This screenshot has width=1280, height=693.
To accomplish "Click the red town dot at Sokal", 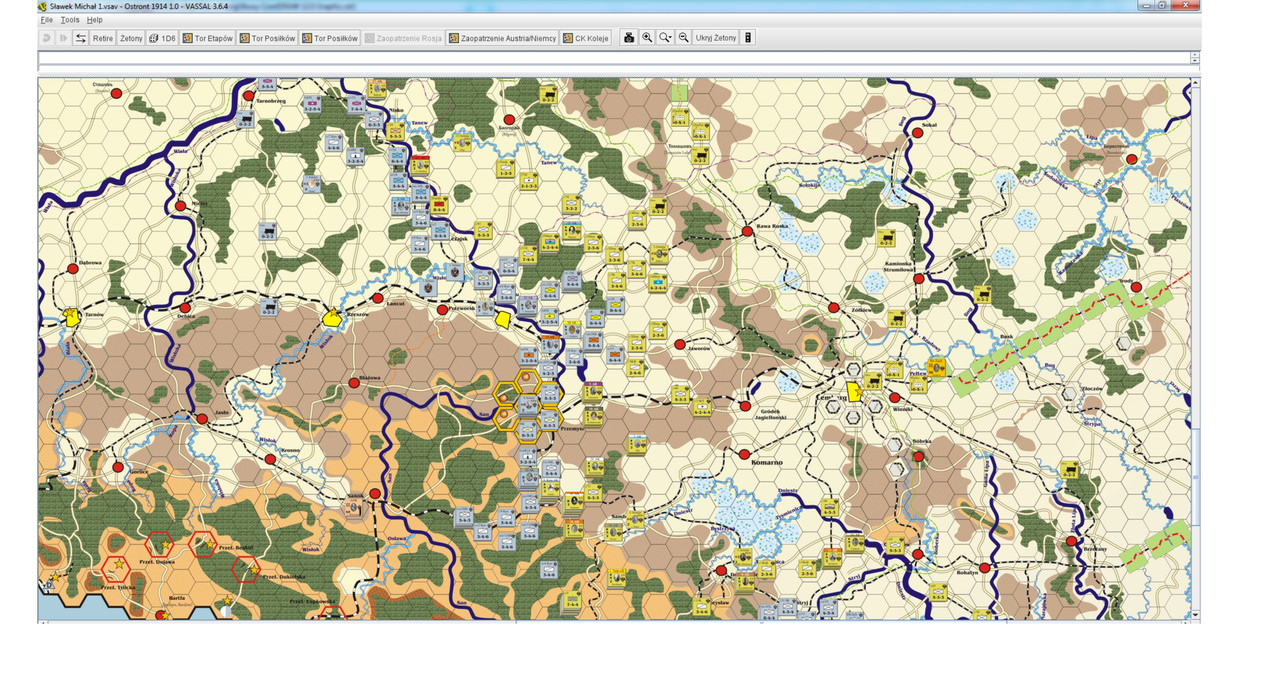I will coord(917,132).
